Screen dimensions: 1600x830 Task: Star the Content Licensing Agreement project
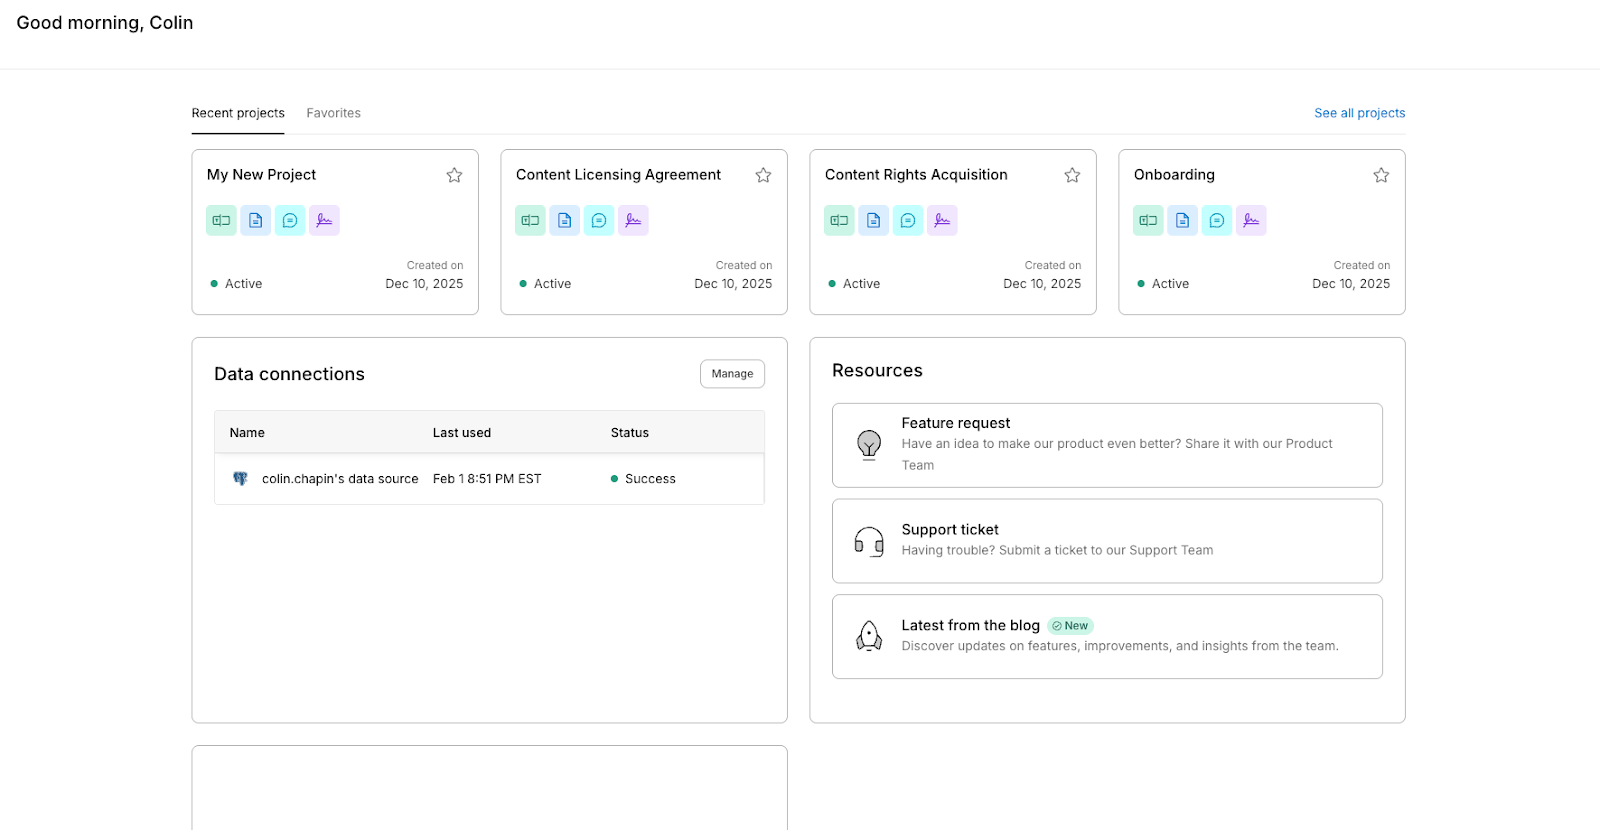[x=763, y=175]
